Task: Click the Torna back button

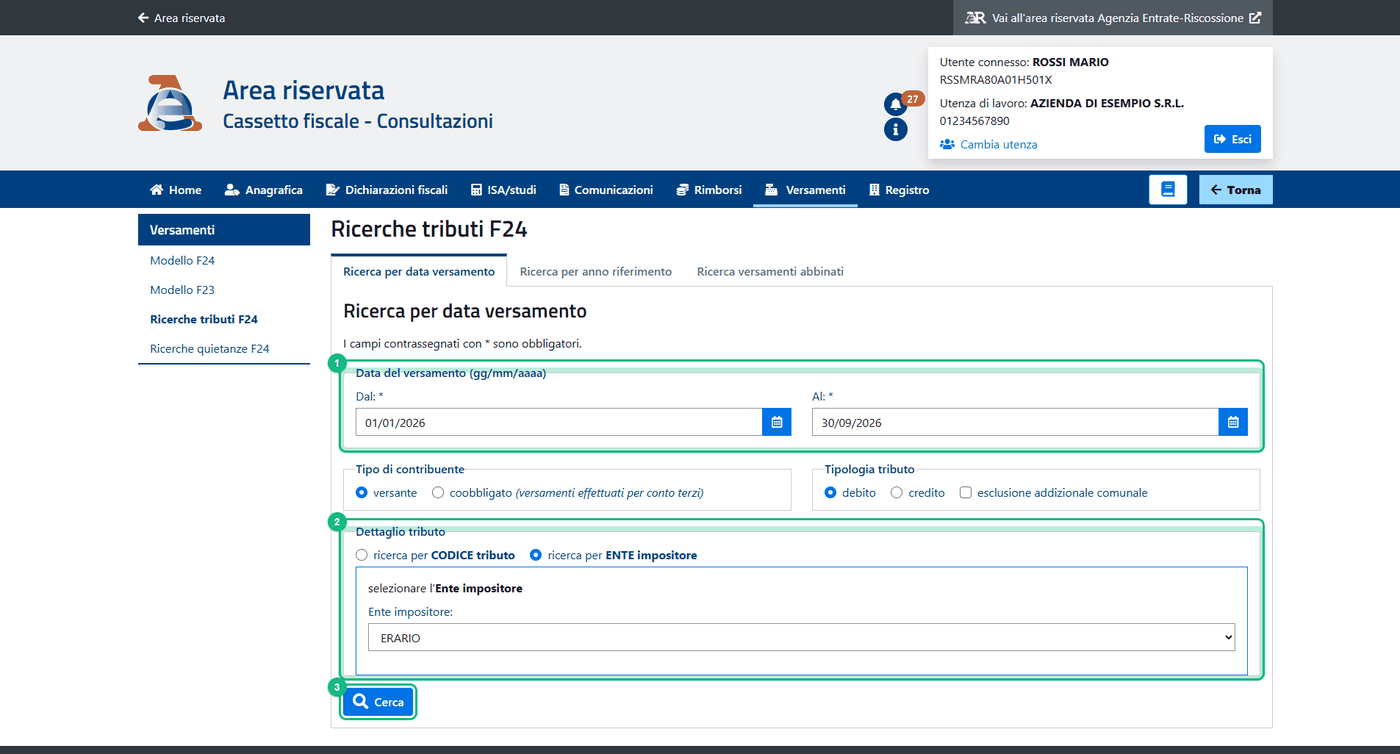Action: (x=1236, y=190)
